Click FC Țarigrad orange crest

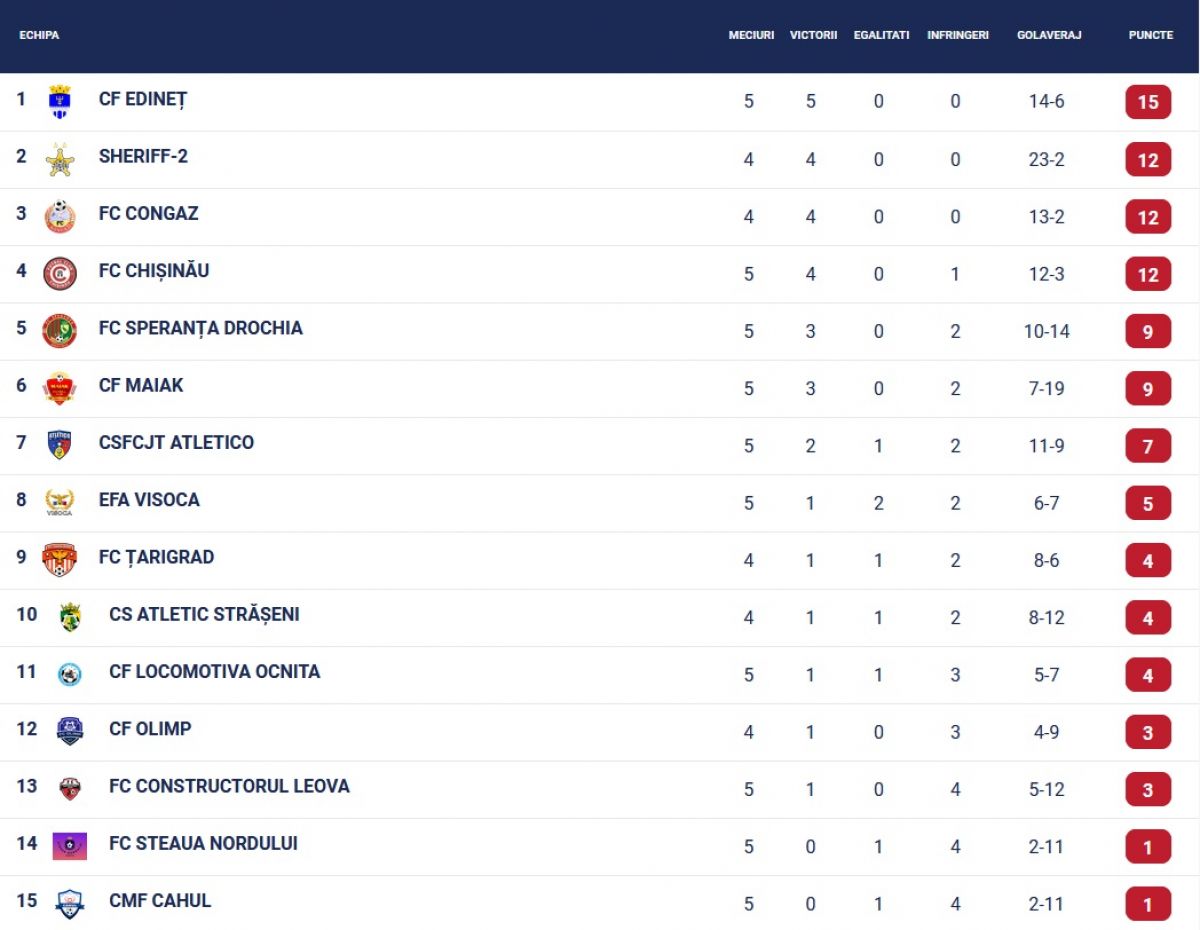coord(60,560)
